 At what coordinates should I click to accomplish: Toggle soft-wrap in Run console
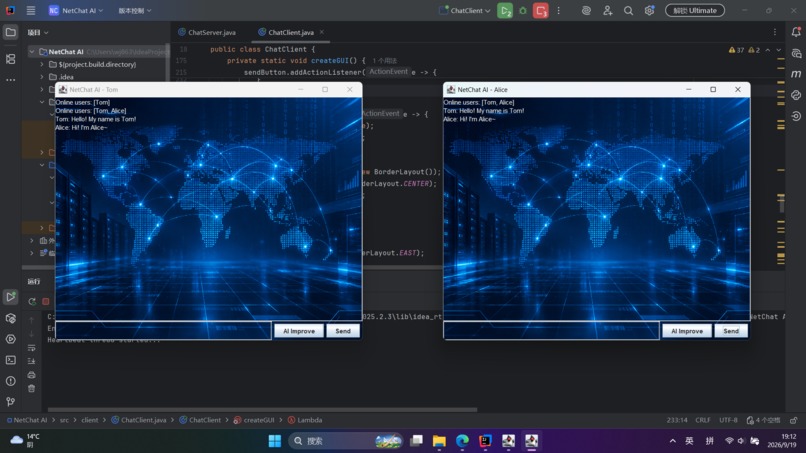click(31, 348)
